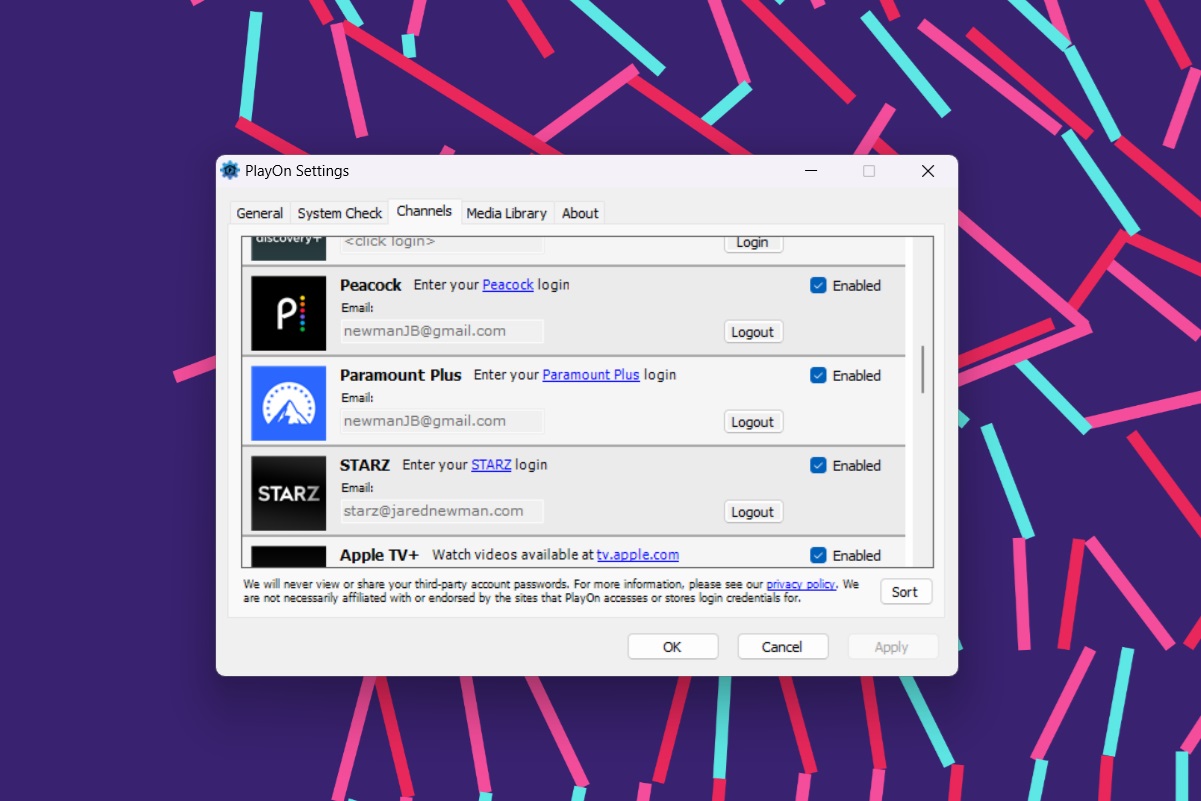Screen dimensions: 1201x801
Task: Click the Paramount Plus mountain logo
Action: pos(289,403)
